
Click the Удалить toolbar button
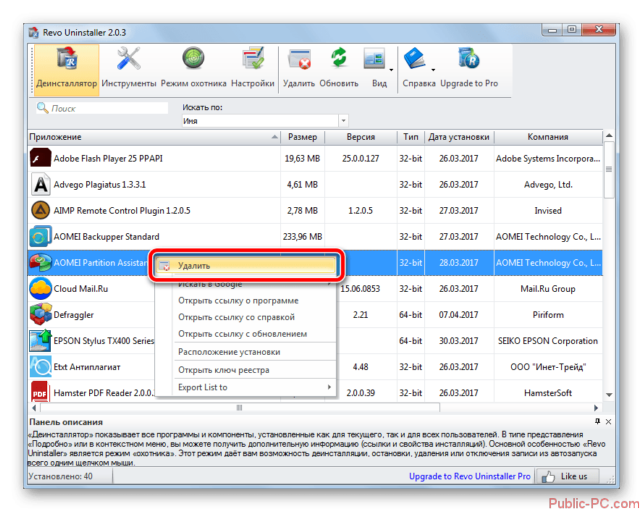299,70
